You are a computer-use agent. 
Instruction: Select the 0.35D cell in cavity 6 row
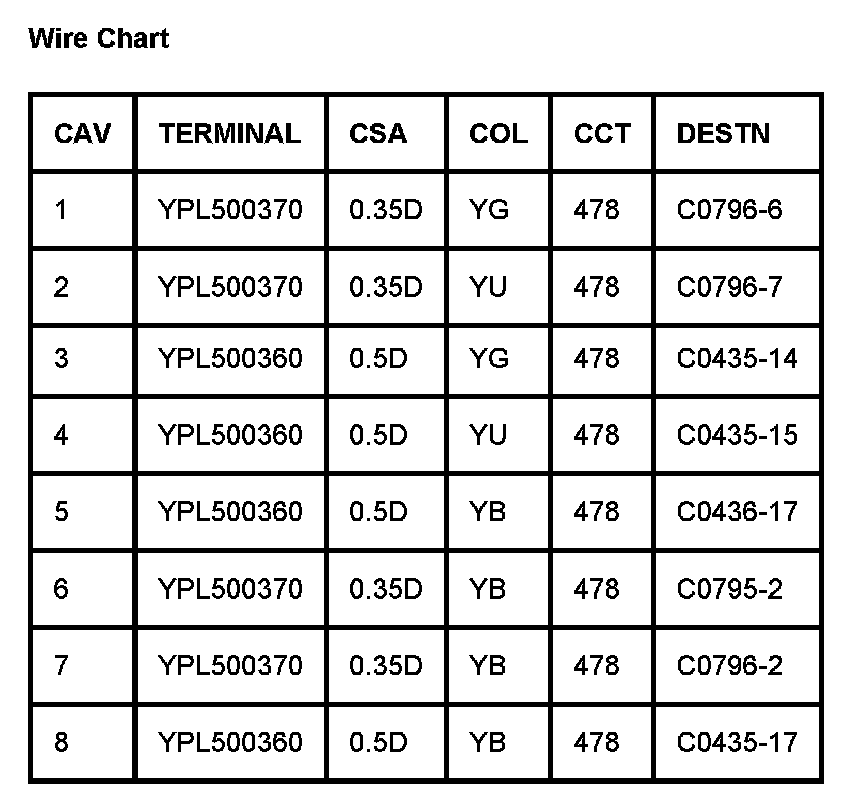tap(385, 589)
